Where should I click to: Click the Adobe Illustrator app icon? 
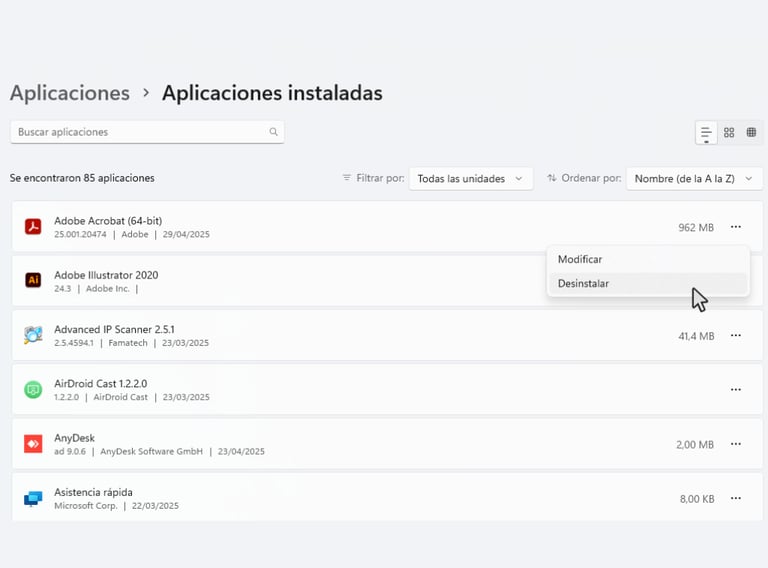pyautogui.click(x=33, y=280)
